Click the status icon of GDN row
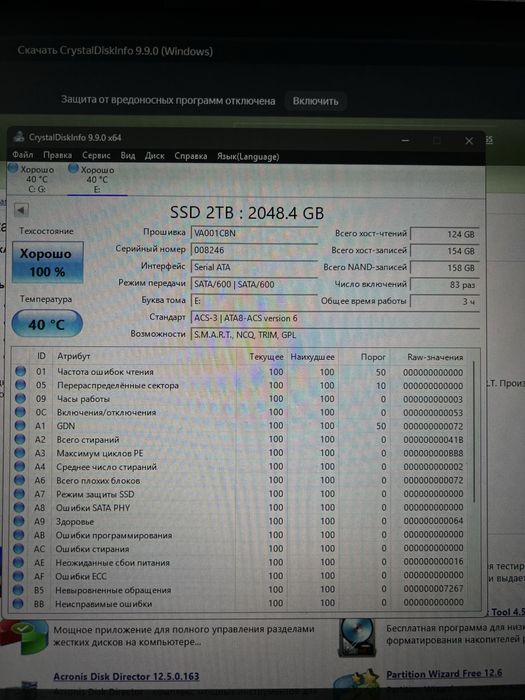Image resolution: width=525 pixels, height=700 pixels. click(x=20, y=425)
